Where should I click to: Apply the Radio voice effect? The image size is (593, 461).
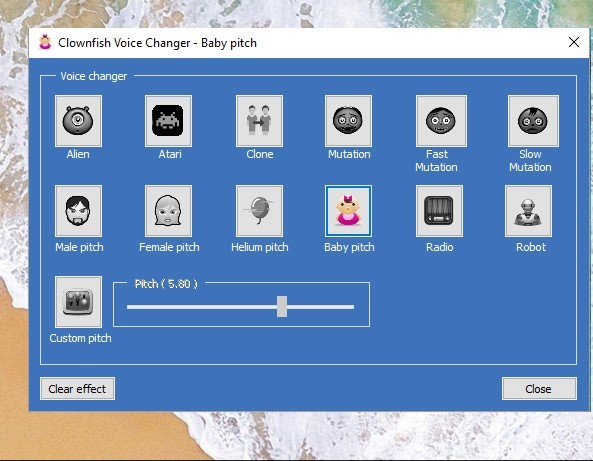(439, 211)
